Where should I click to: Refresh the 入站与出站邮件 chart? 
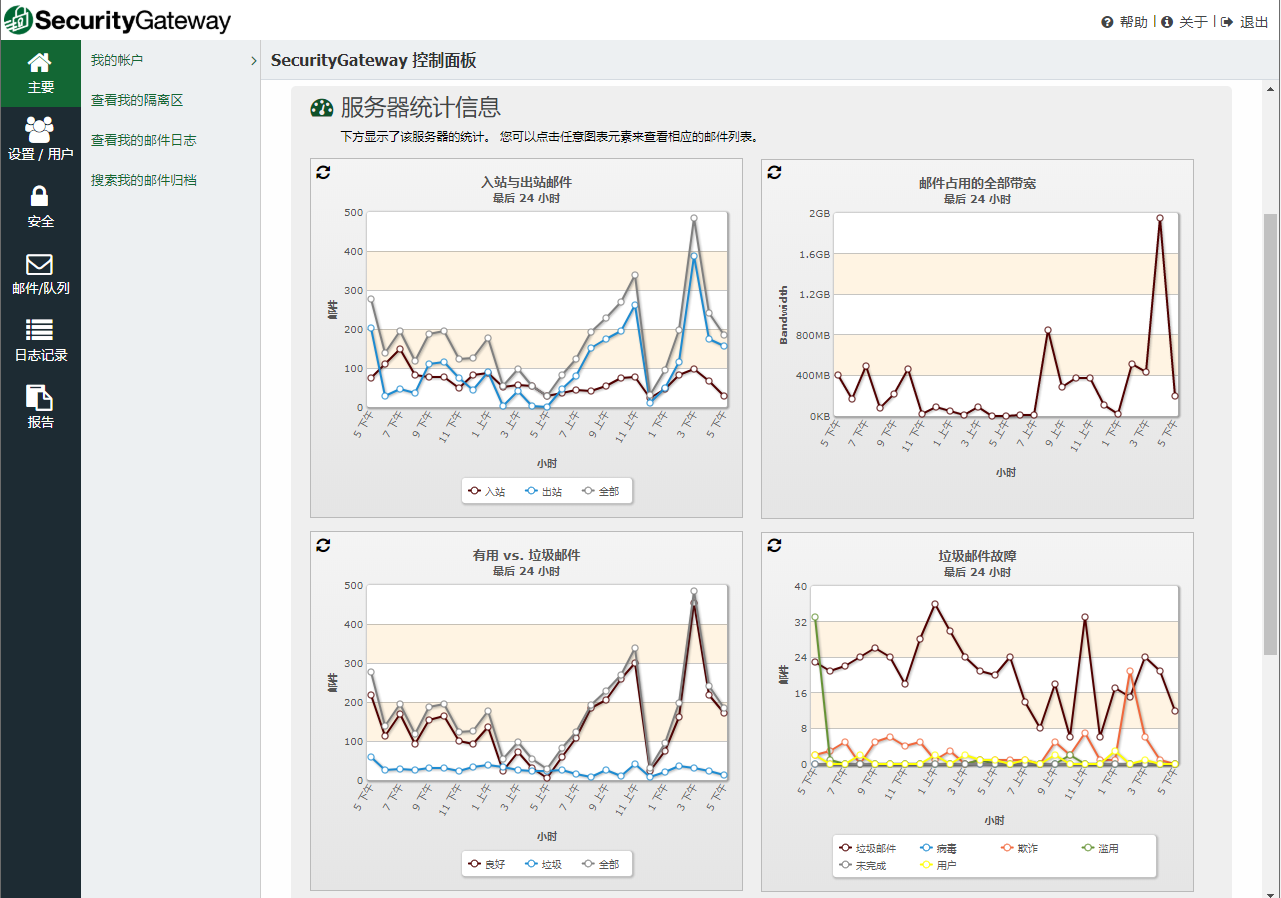pyautogui.click(x=323, y=172)
